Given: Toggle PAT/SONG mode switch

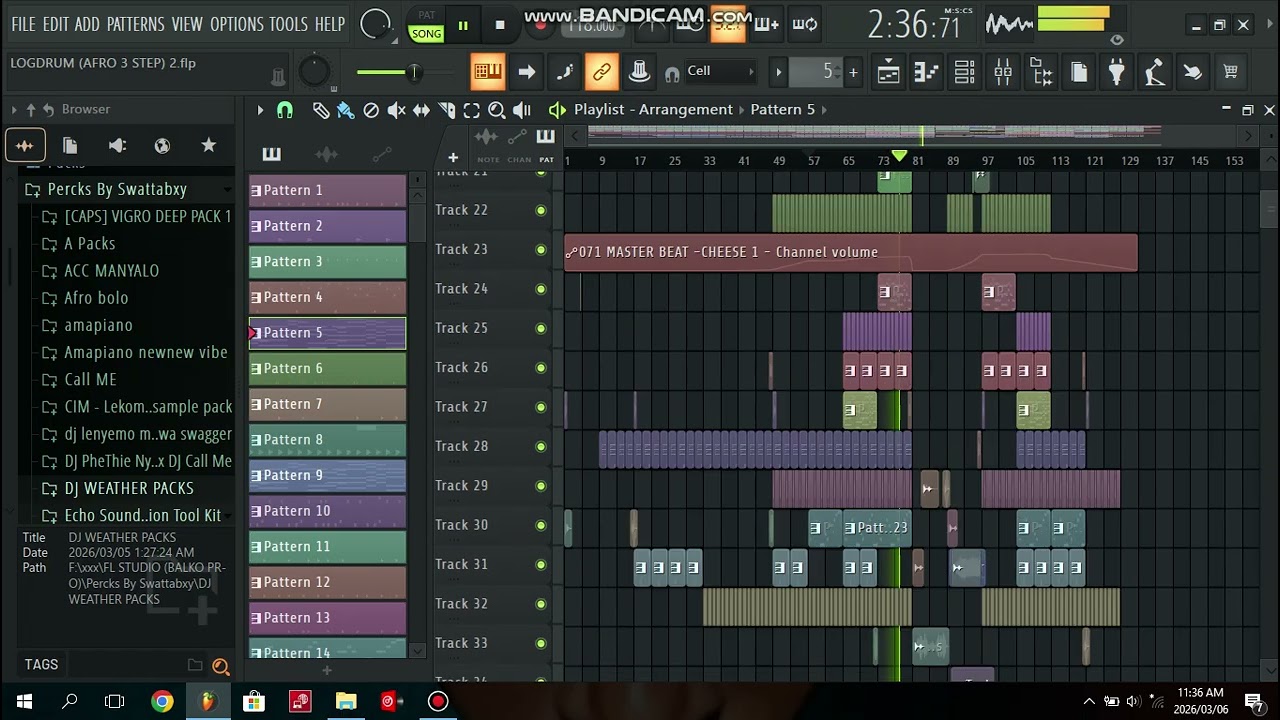Looking at the screenshot, I should (x=426, y=25).
